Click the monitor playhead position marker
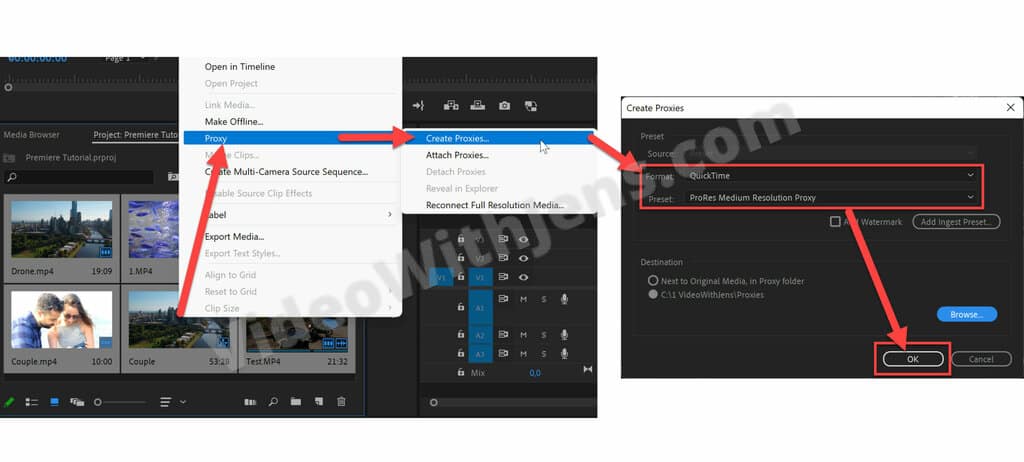This screenshot has width=1024, height=462. tap(8, 87)
